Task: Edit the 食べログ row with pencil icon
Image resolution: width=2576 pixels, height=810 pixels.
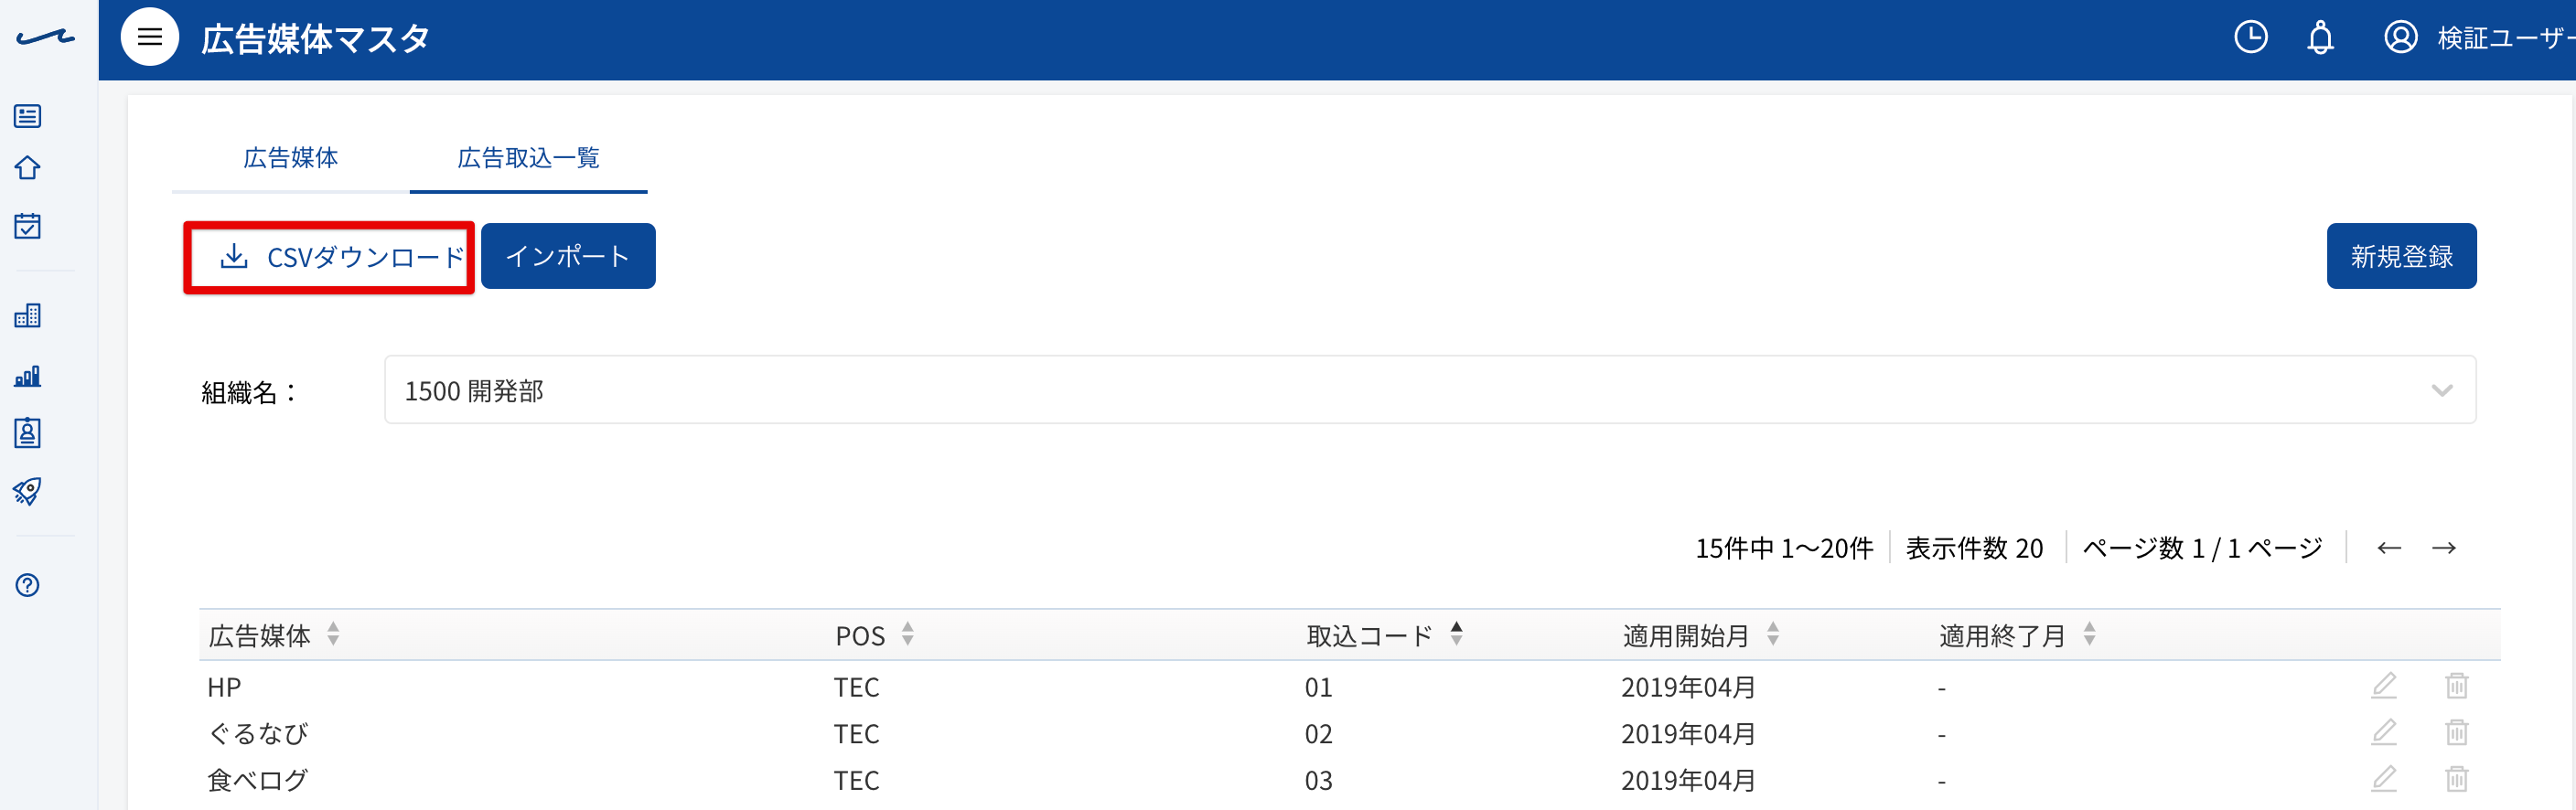Action: 2384,779
